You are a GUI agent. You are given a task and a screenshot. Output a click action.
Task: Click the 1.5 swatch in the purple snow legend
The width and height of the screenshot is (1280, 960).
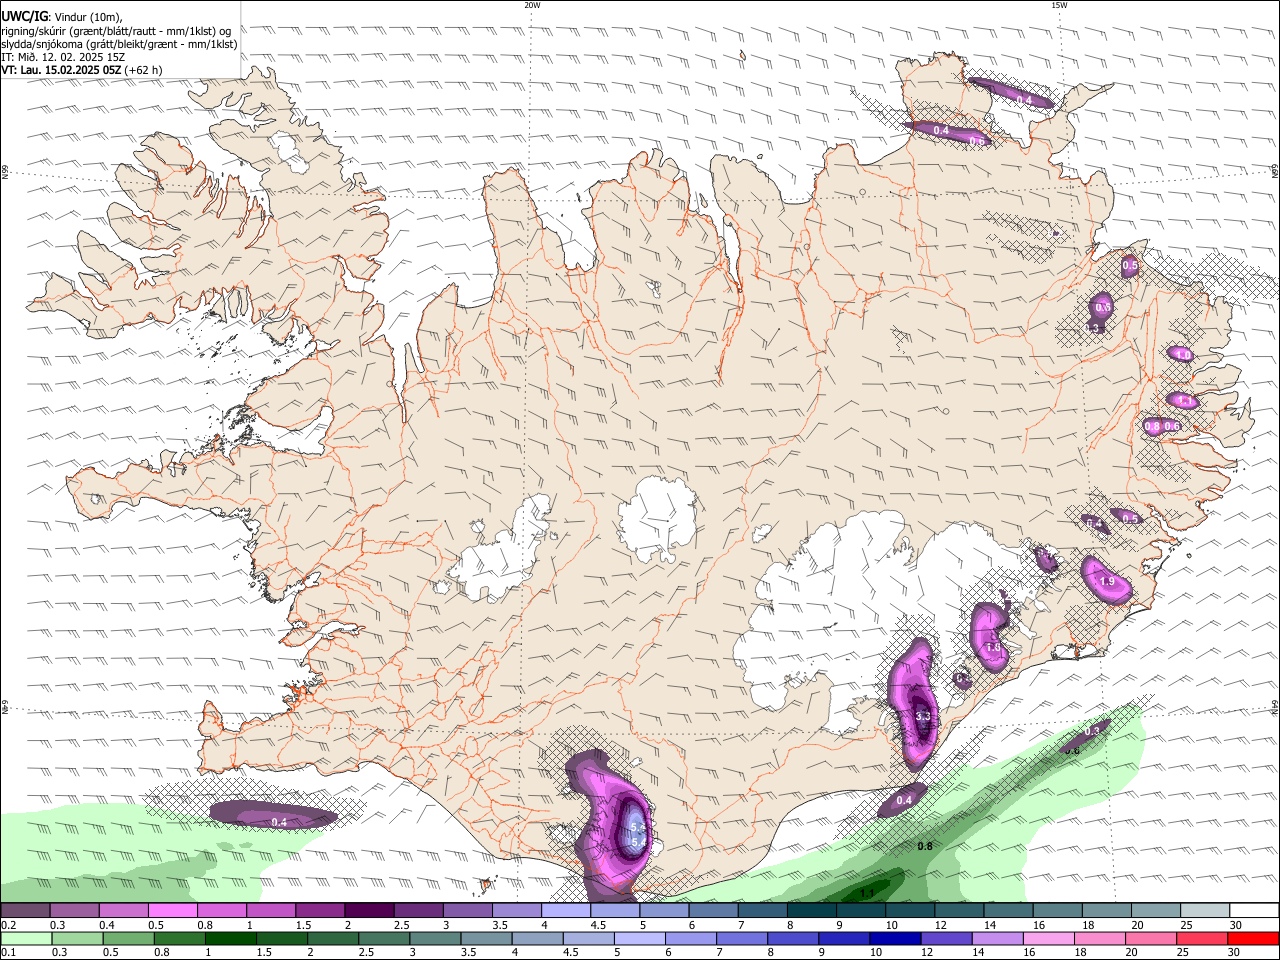pyautogui.click(x=319, y=910)
